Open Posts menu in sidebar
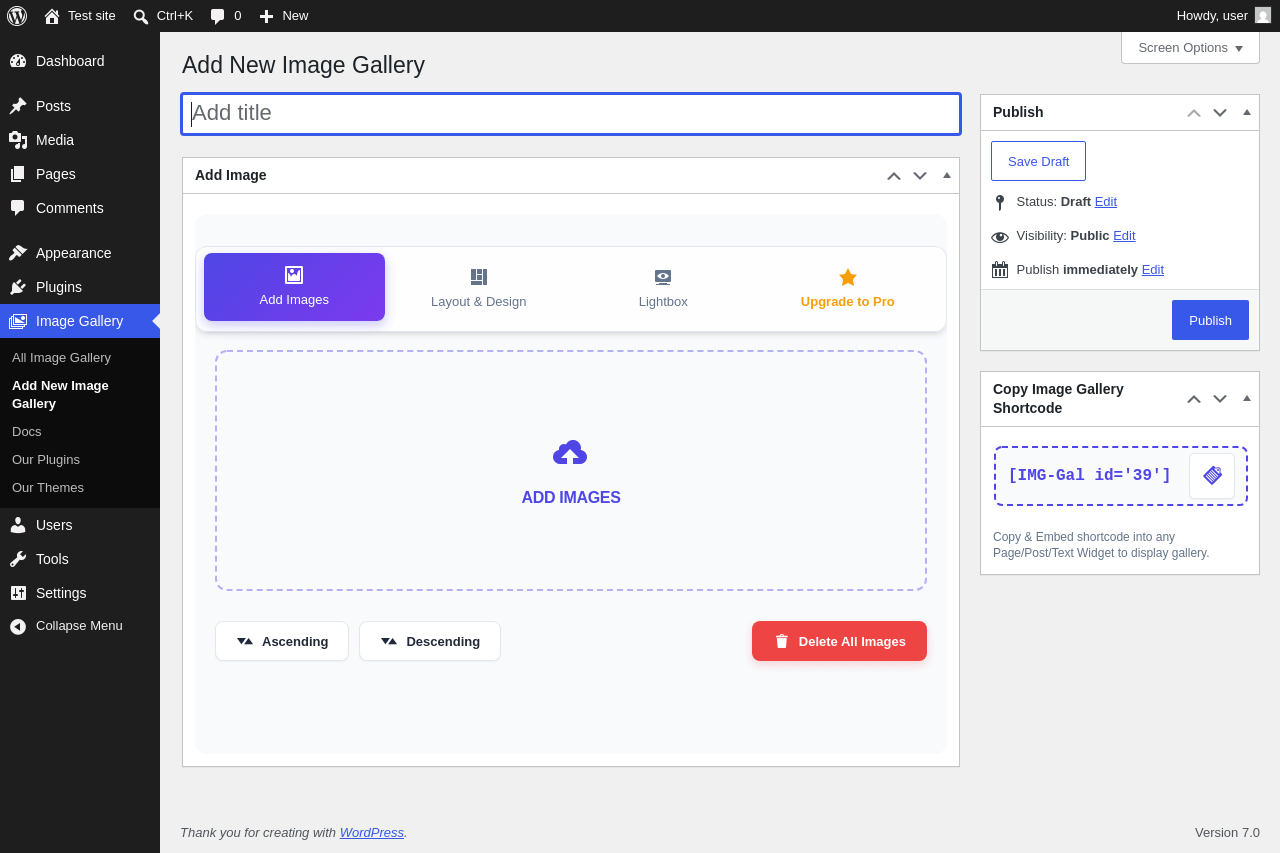1280x853 pixels. point(80,106)
